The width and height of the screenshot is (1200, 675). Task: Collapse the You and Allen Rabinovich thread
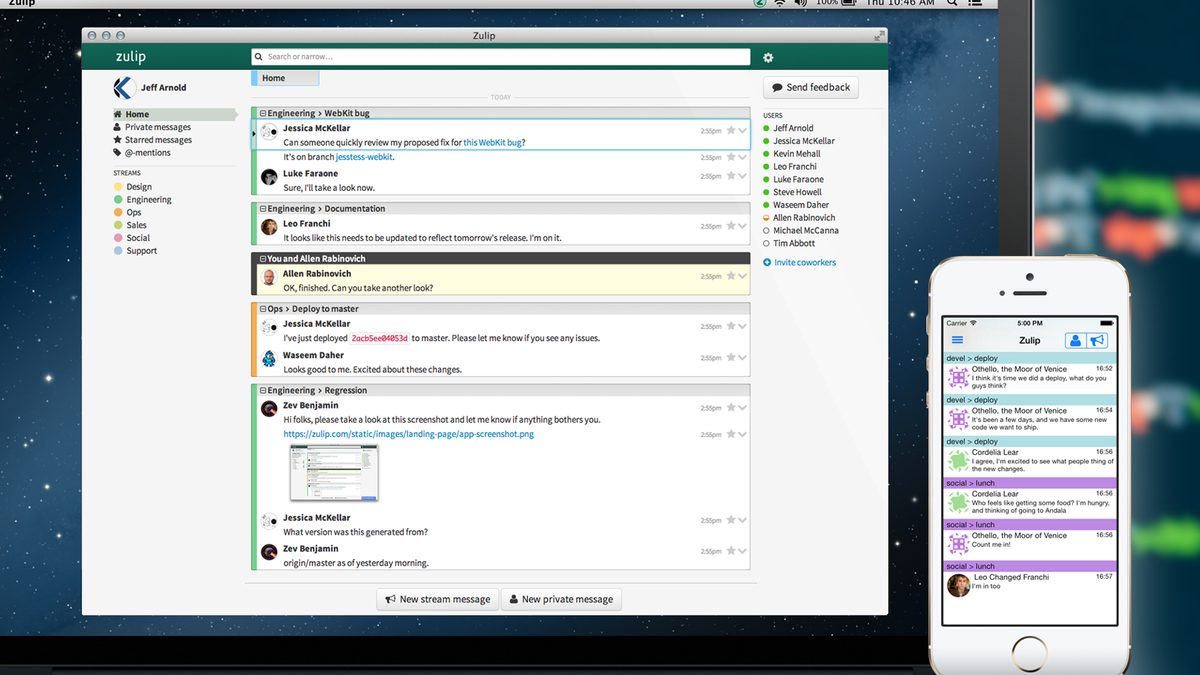point(263,259)
